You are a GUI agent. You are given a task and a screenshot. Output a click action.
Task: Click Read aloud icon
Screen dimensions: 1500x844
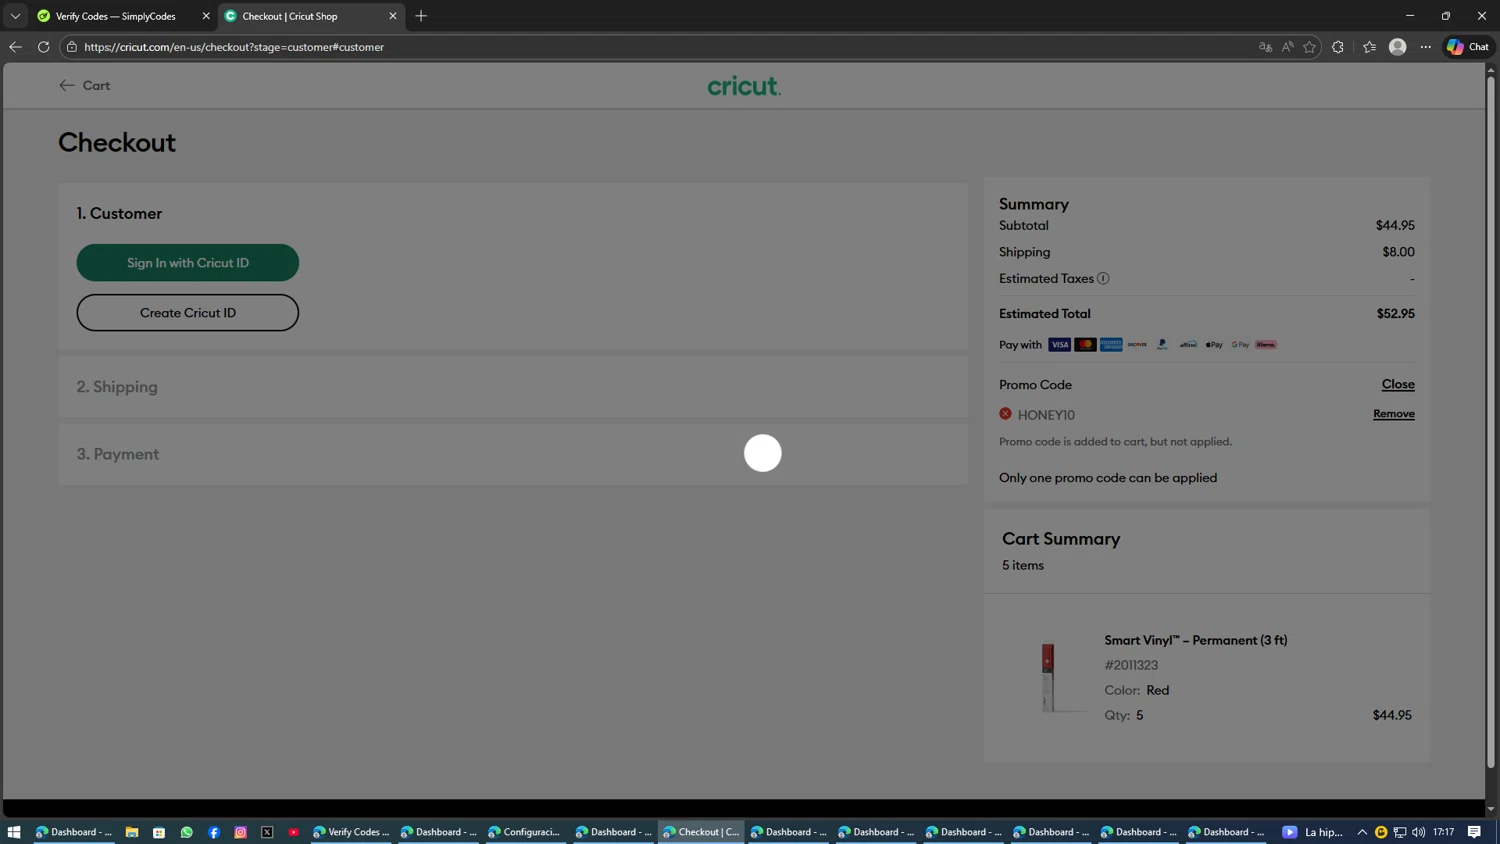(x=1287, y=47)
